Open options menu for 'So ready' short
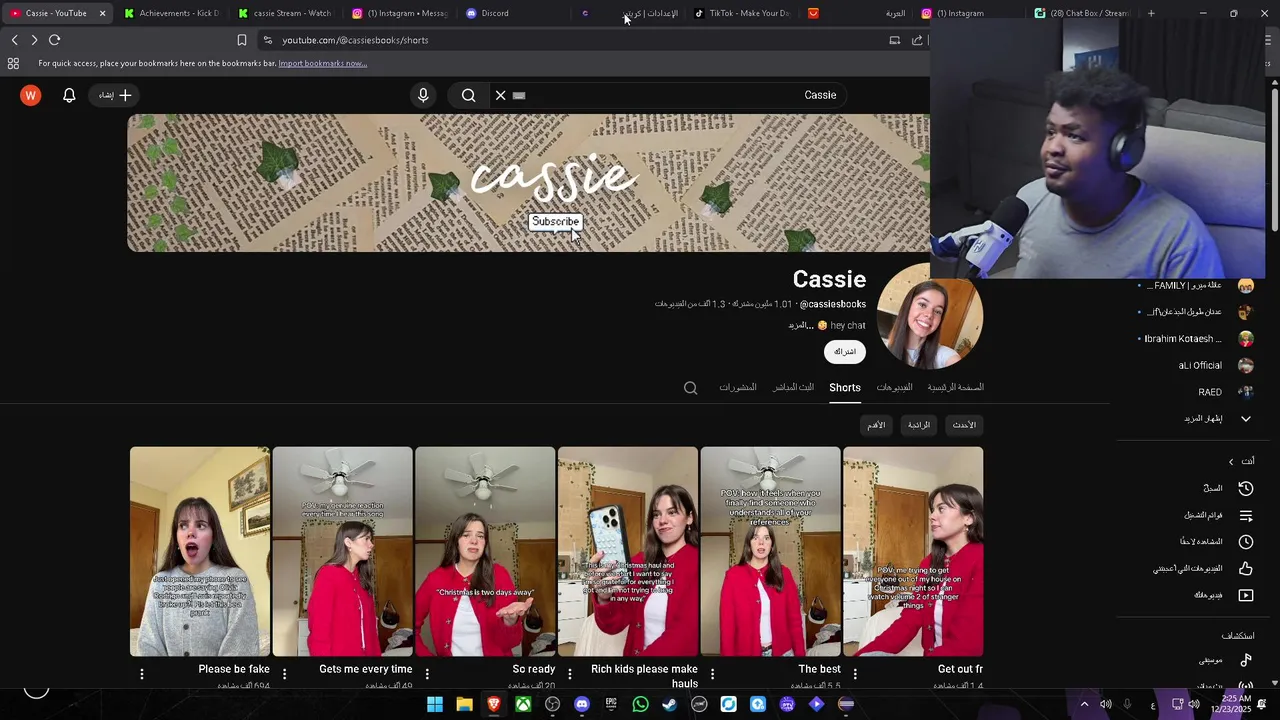Viewport: 1280px width, 720px height. click(427, 674)
